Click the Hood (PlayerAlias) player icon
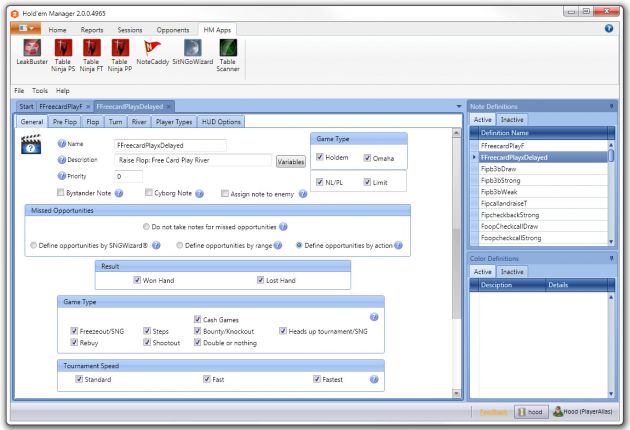 tap(558, 411)
